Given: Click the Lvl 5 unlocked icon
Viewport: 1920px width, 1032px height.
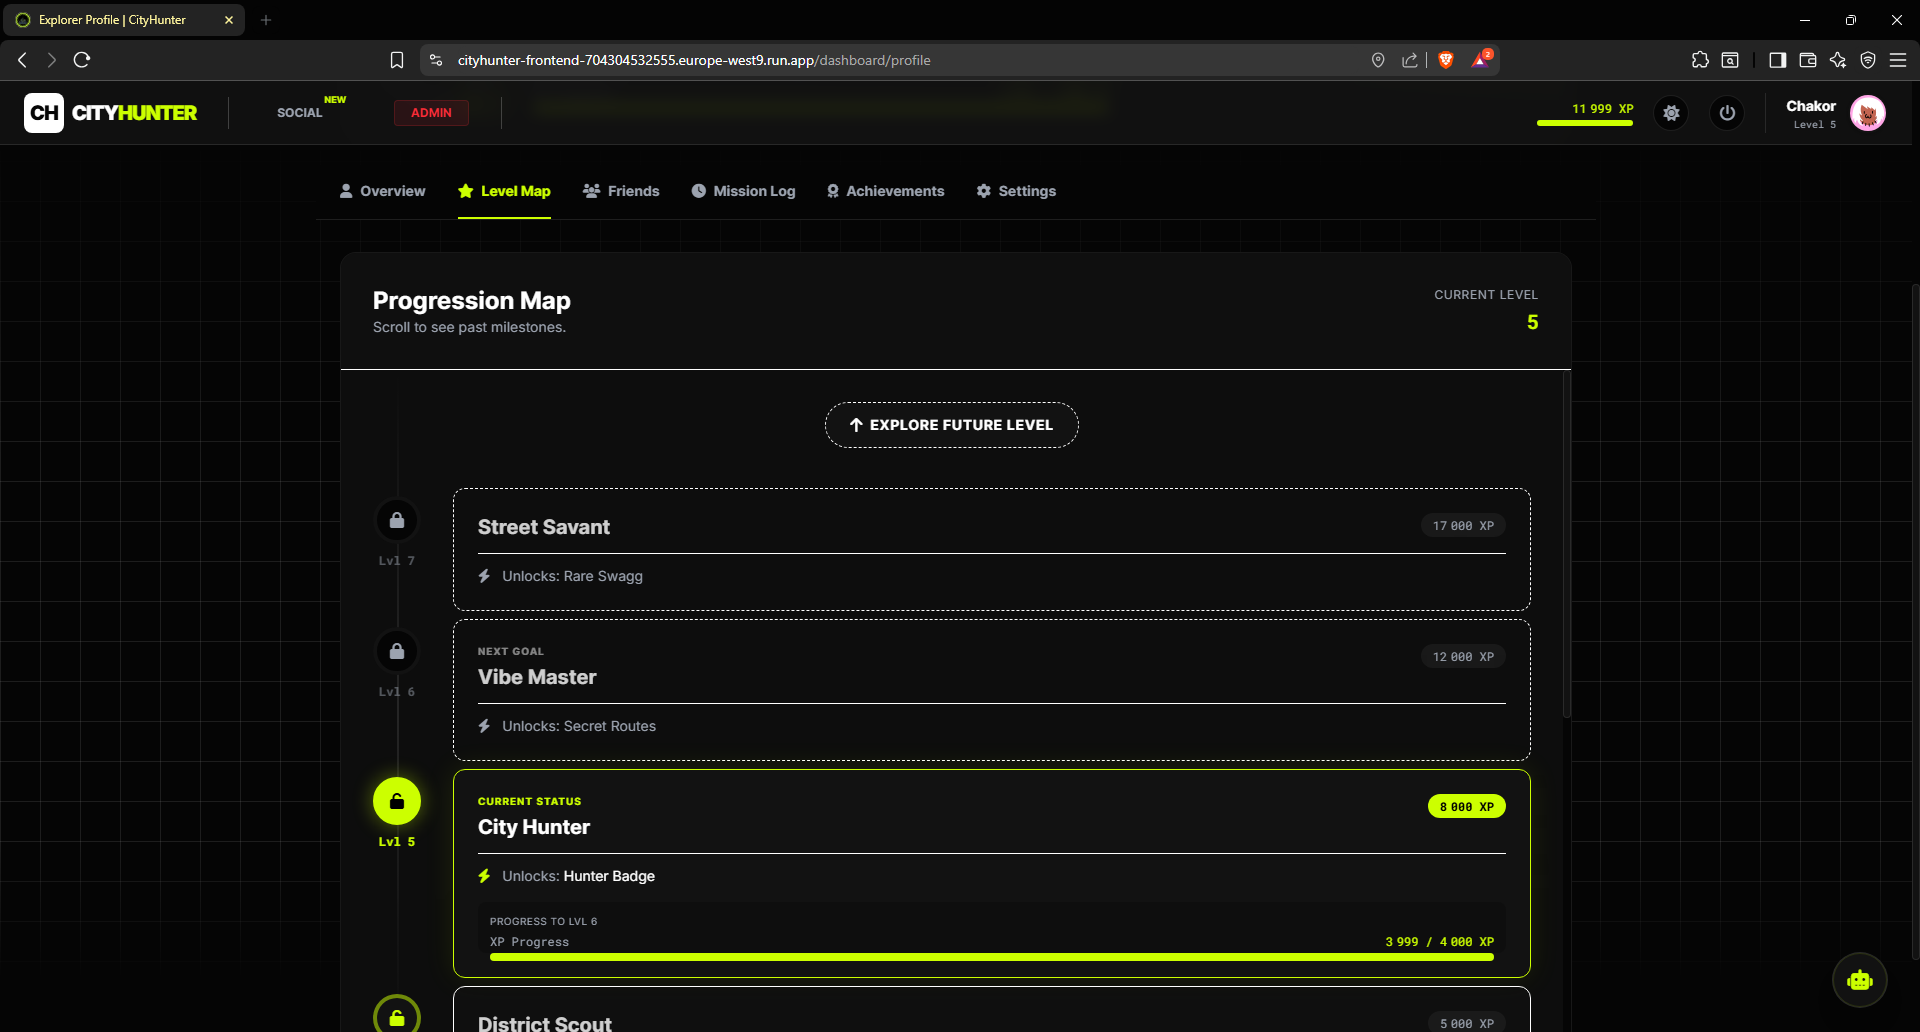Looking at the screenshot, I should tap(397, 801).
